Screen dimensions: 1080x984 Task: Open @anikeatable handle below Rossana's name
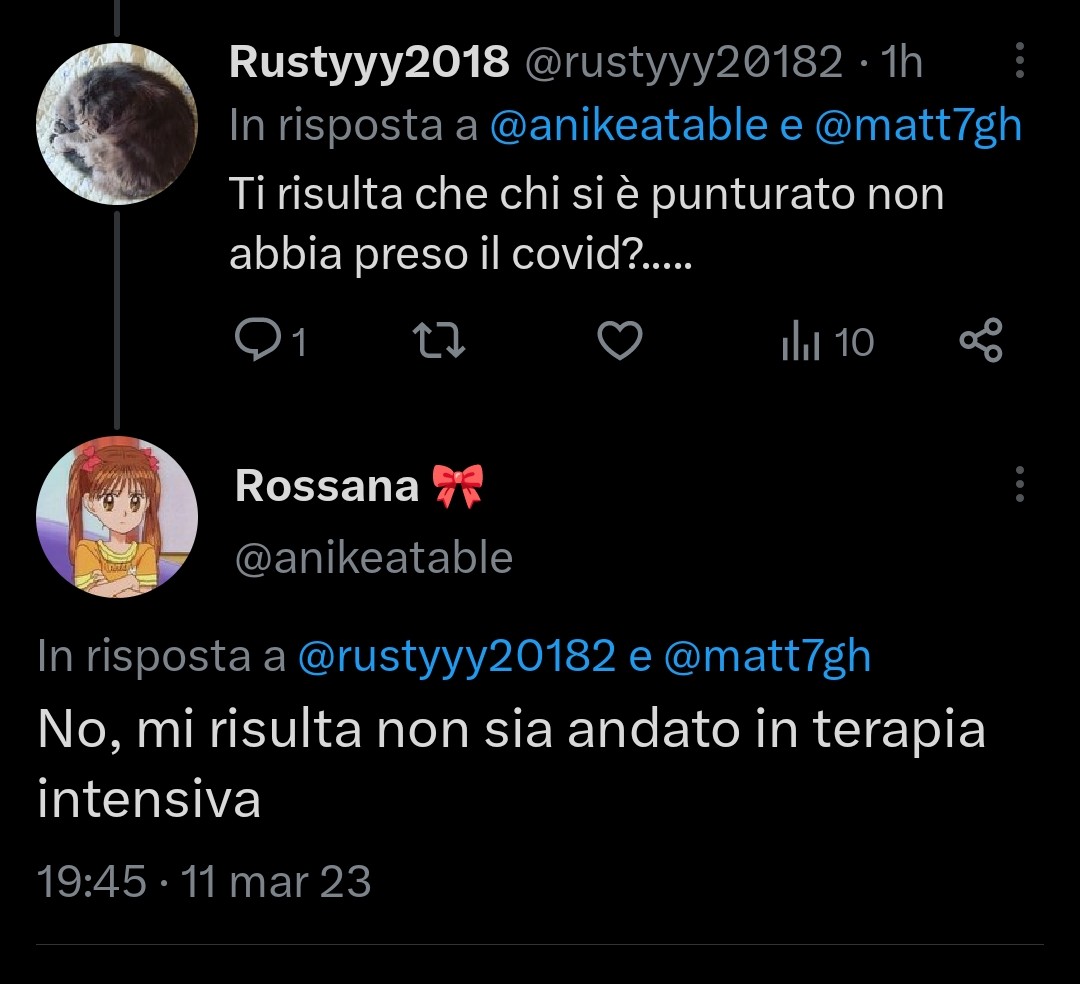tap(373, 558)
